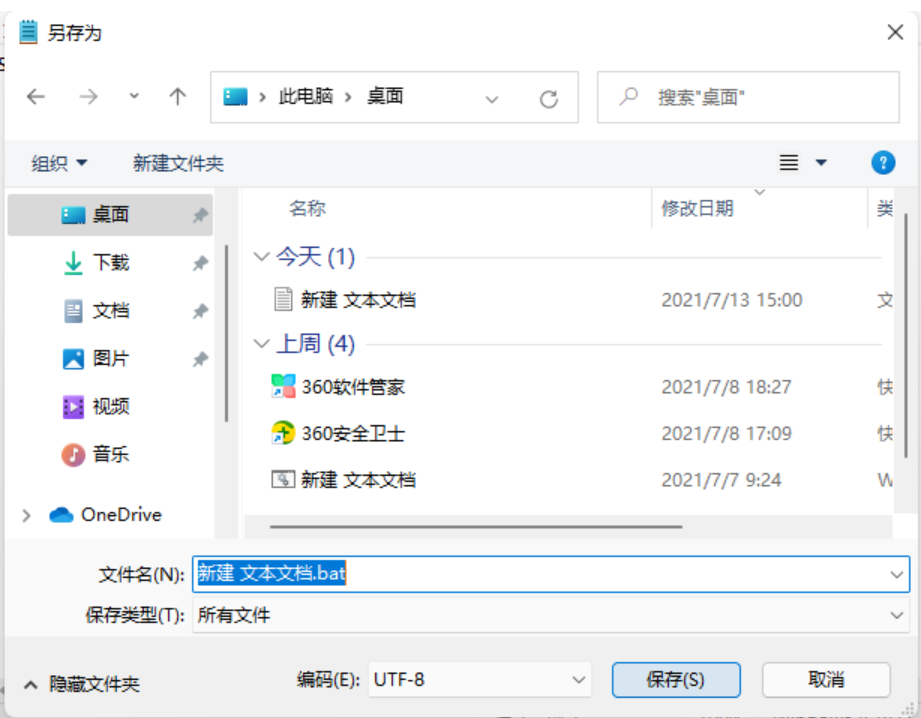Select 360软件管家 shortcut in file list
Image resolution: width=921 pixels, height=718 pixels.
tap(338, 387)
